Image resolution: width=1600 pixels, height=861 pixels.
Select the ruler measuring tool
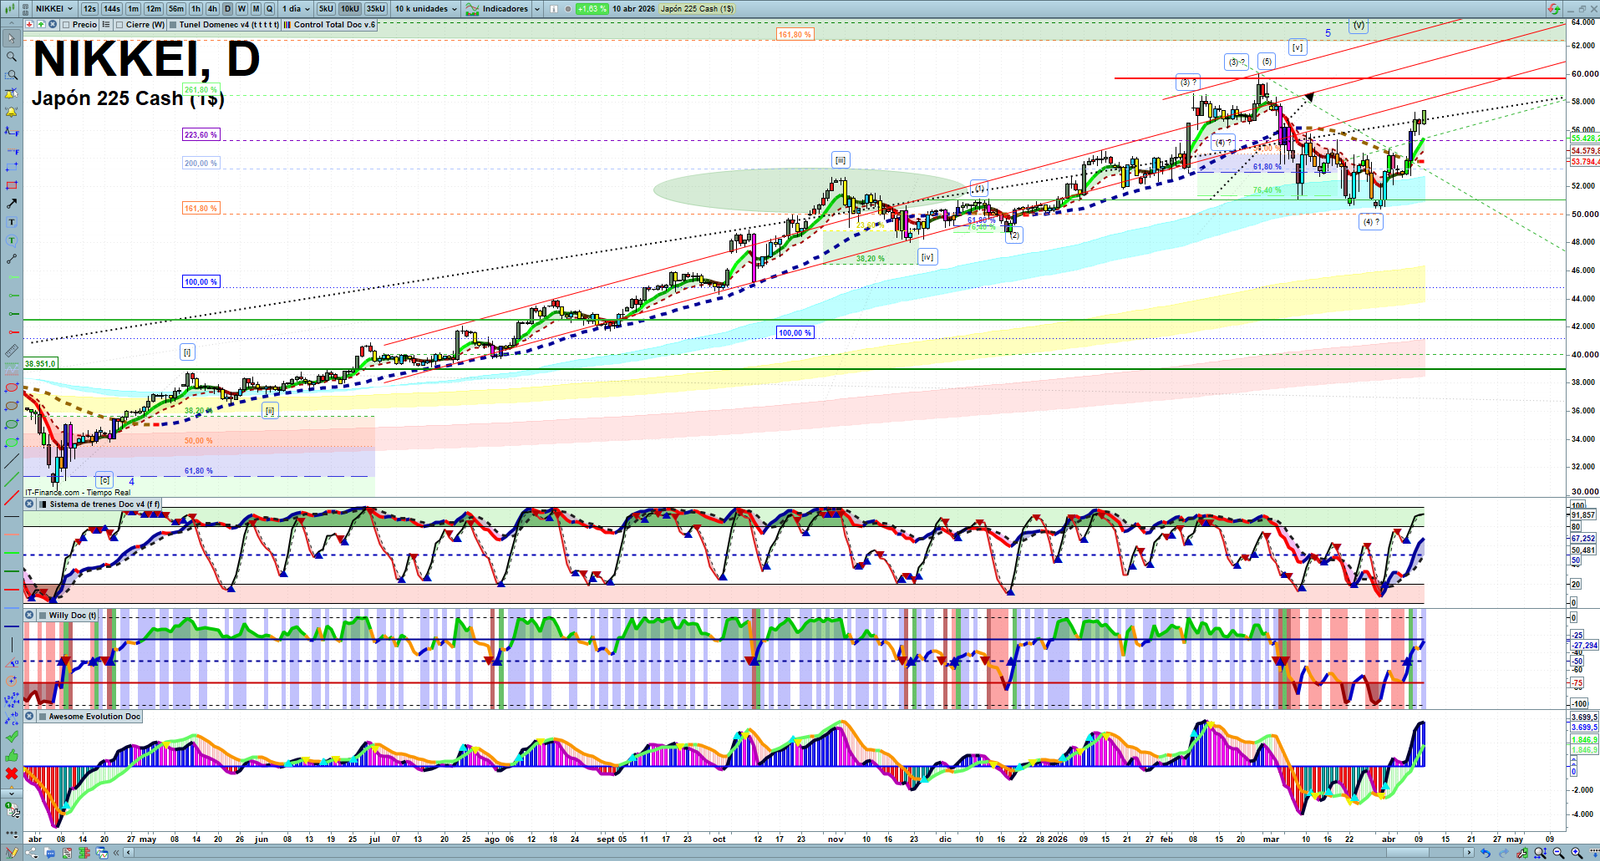click(11, 351)
